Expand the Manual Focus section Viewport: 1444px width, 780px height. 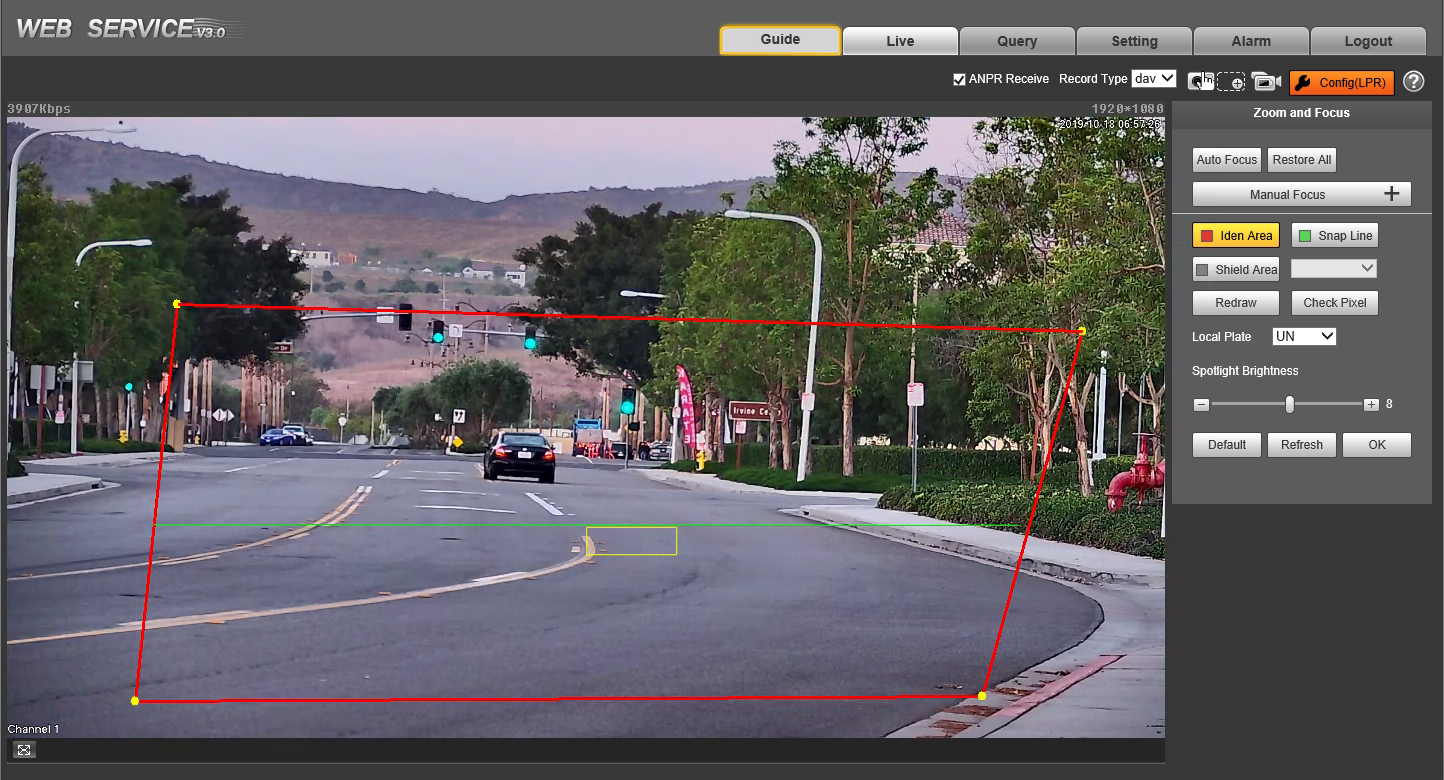pyautogui.click(x=1301, y=194)
